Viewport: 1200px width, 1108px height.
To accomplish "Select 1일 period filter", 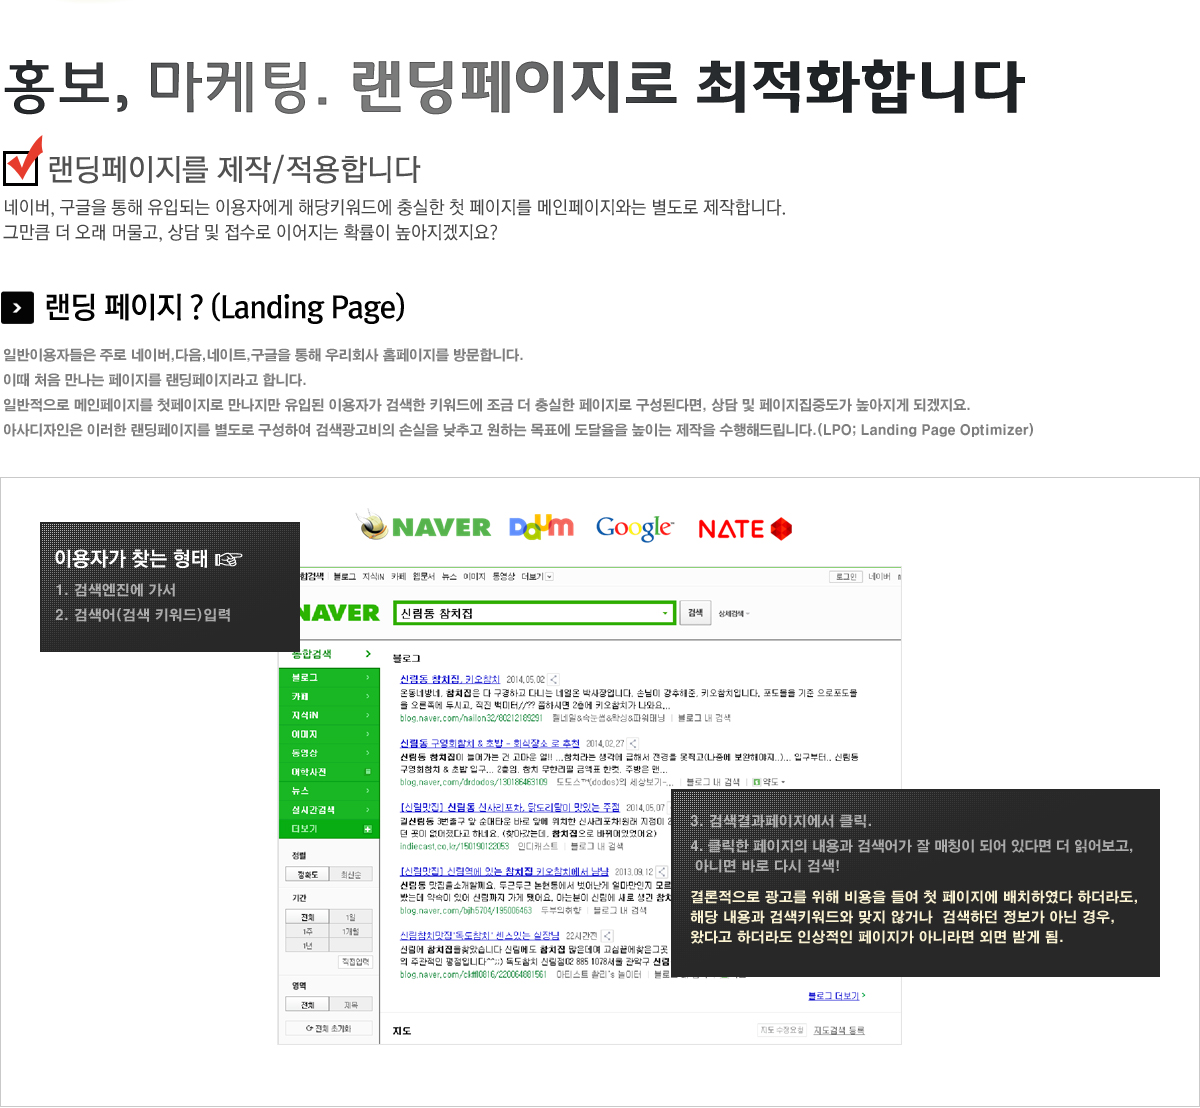I will [x=351, y=917].
